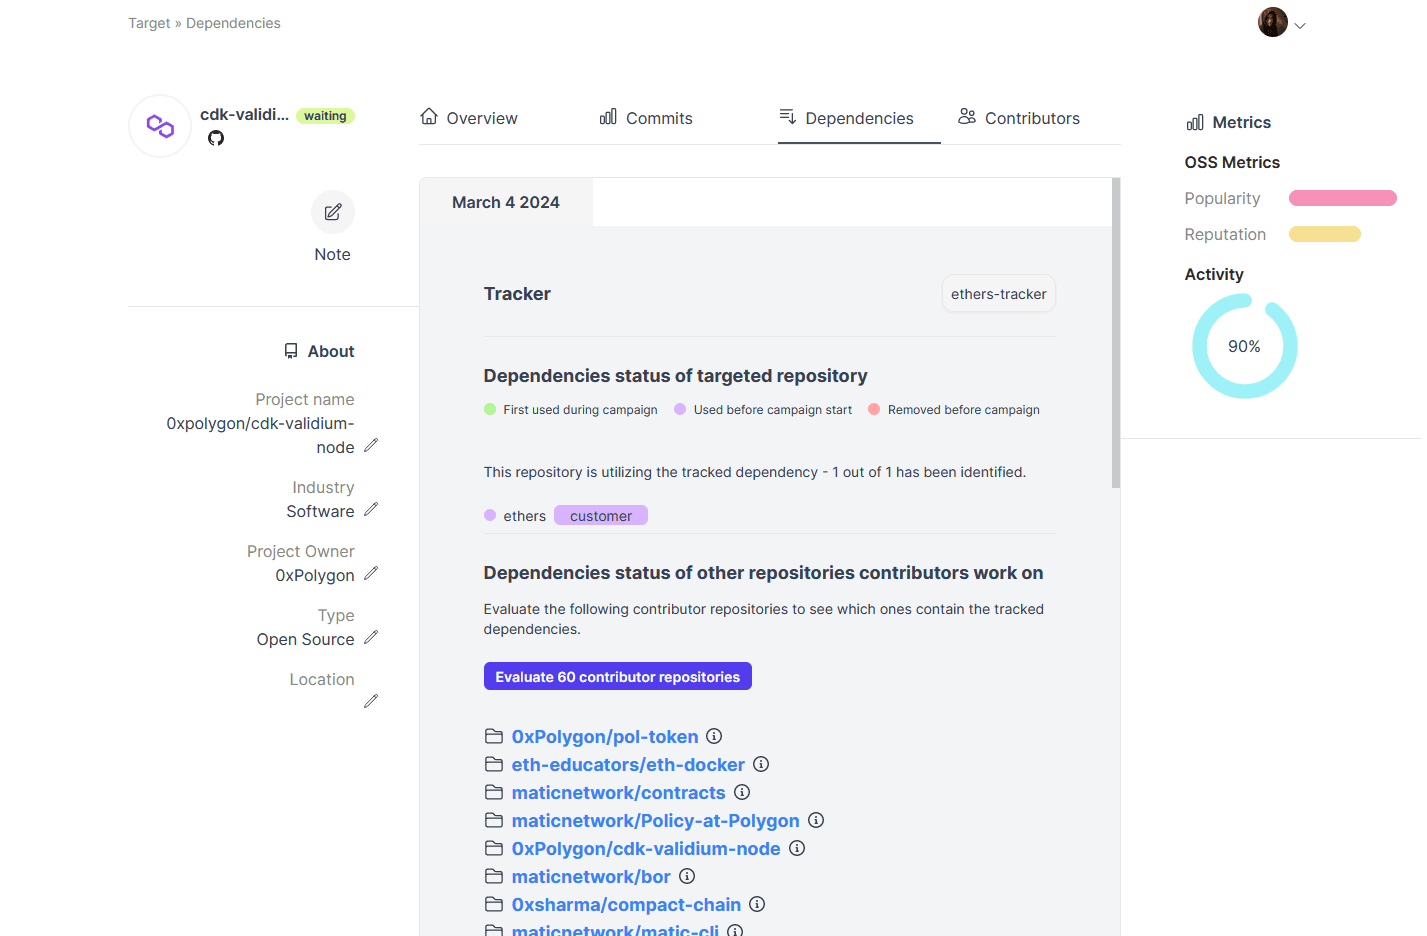Screen dimensions: 1427x936
Task: Edit the Location pencil icon
Action: pyautogui.click(x=371, y=701)
